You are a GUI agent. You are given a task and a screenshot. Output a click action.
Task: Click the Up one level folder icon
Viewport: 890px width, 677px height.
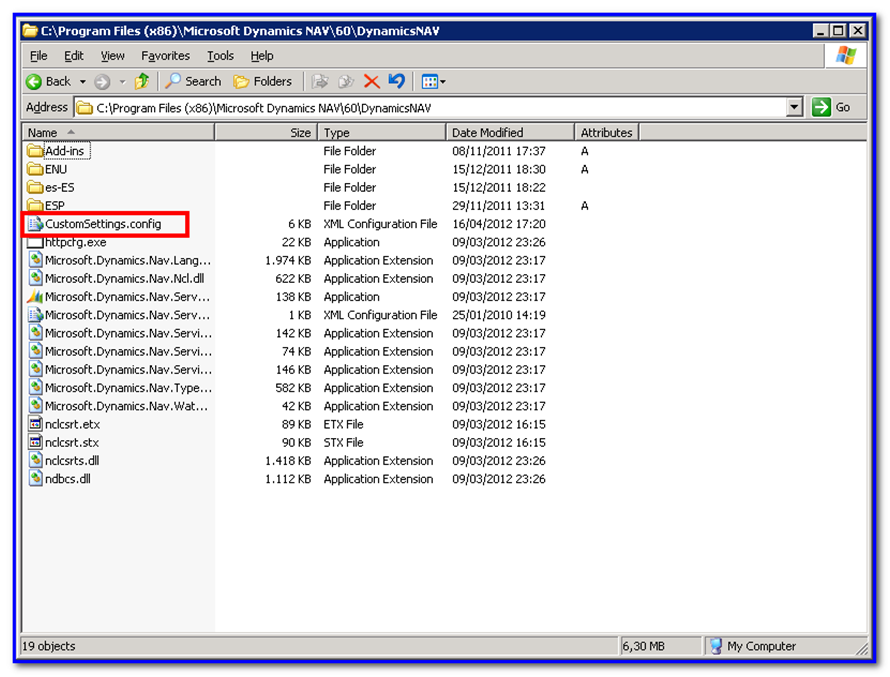tap(143, 81)
